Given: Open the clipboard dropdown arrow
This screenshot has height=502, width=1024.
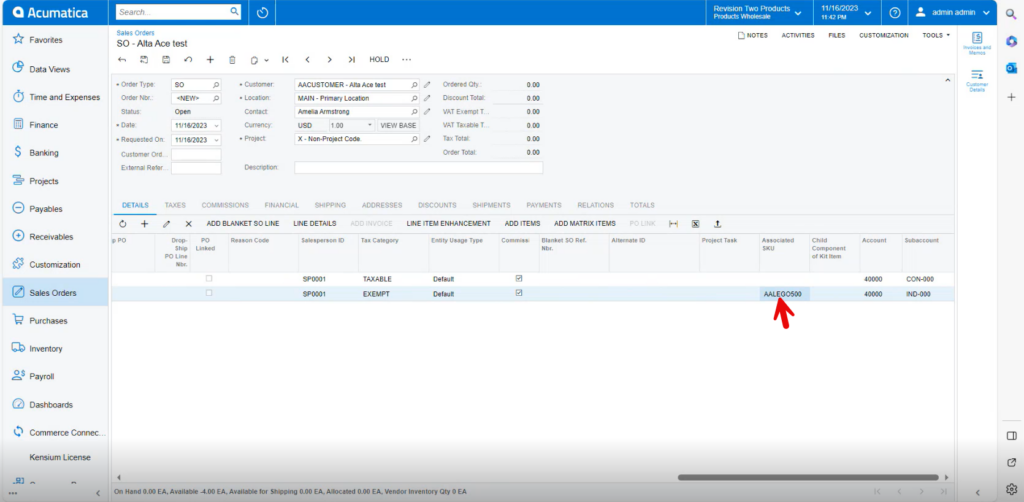Looking at the screenshot, I should click(x=266, y=60).
